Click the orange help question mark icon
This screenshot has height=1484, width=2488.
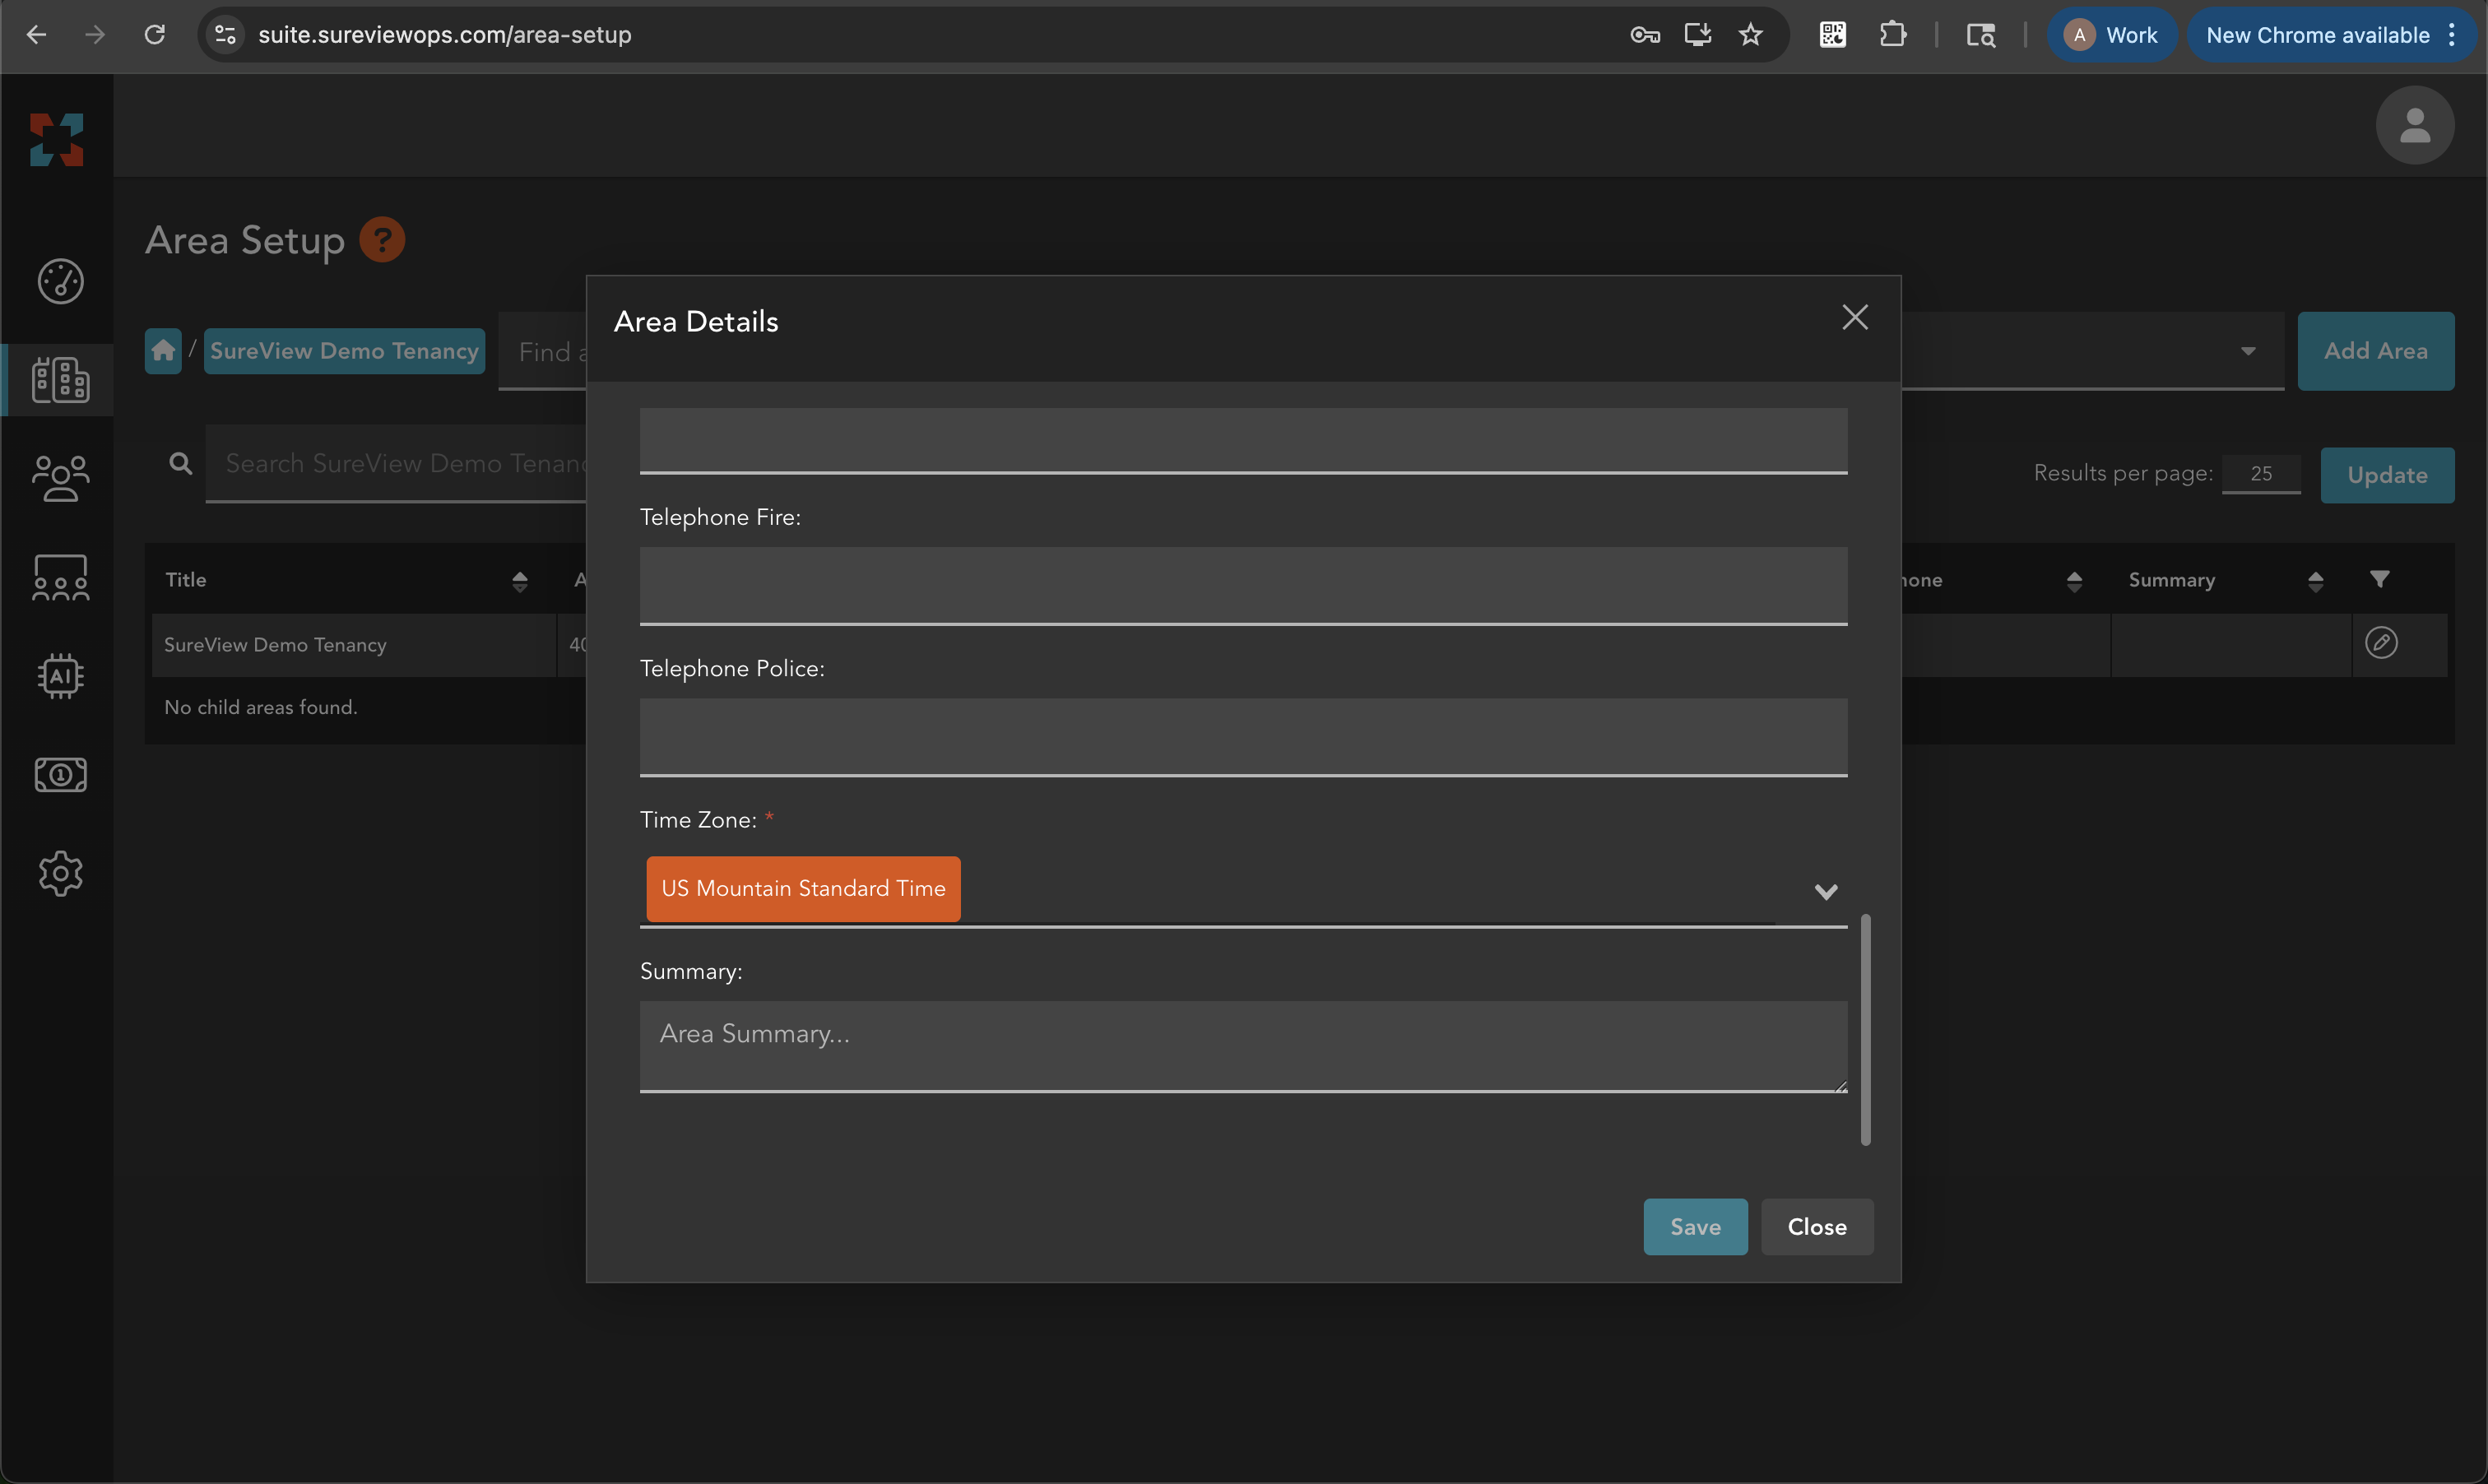tap(382, 240)
